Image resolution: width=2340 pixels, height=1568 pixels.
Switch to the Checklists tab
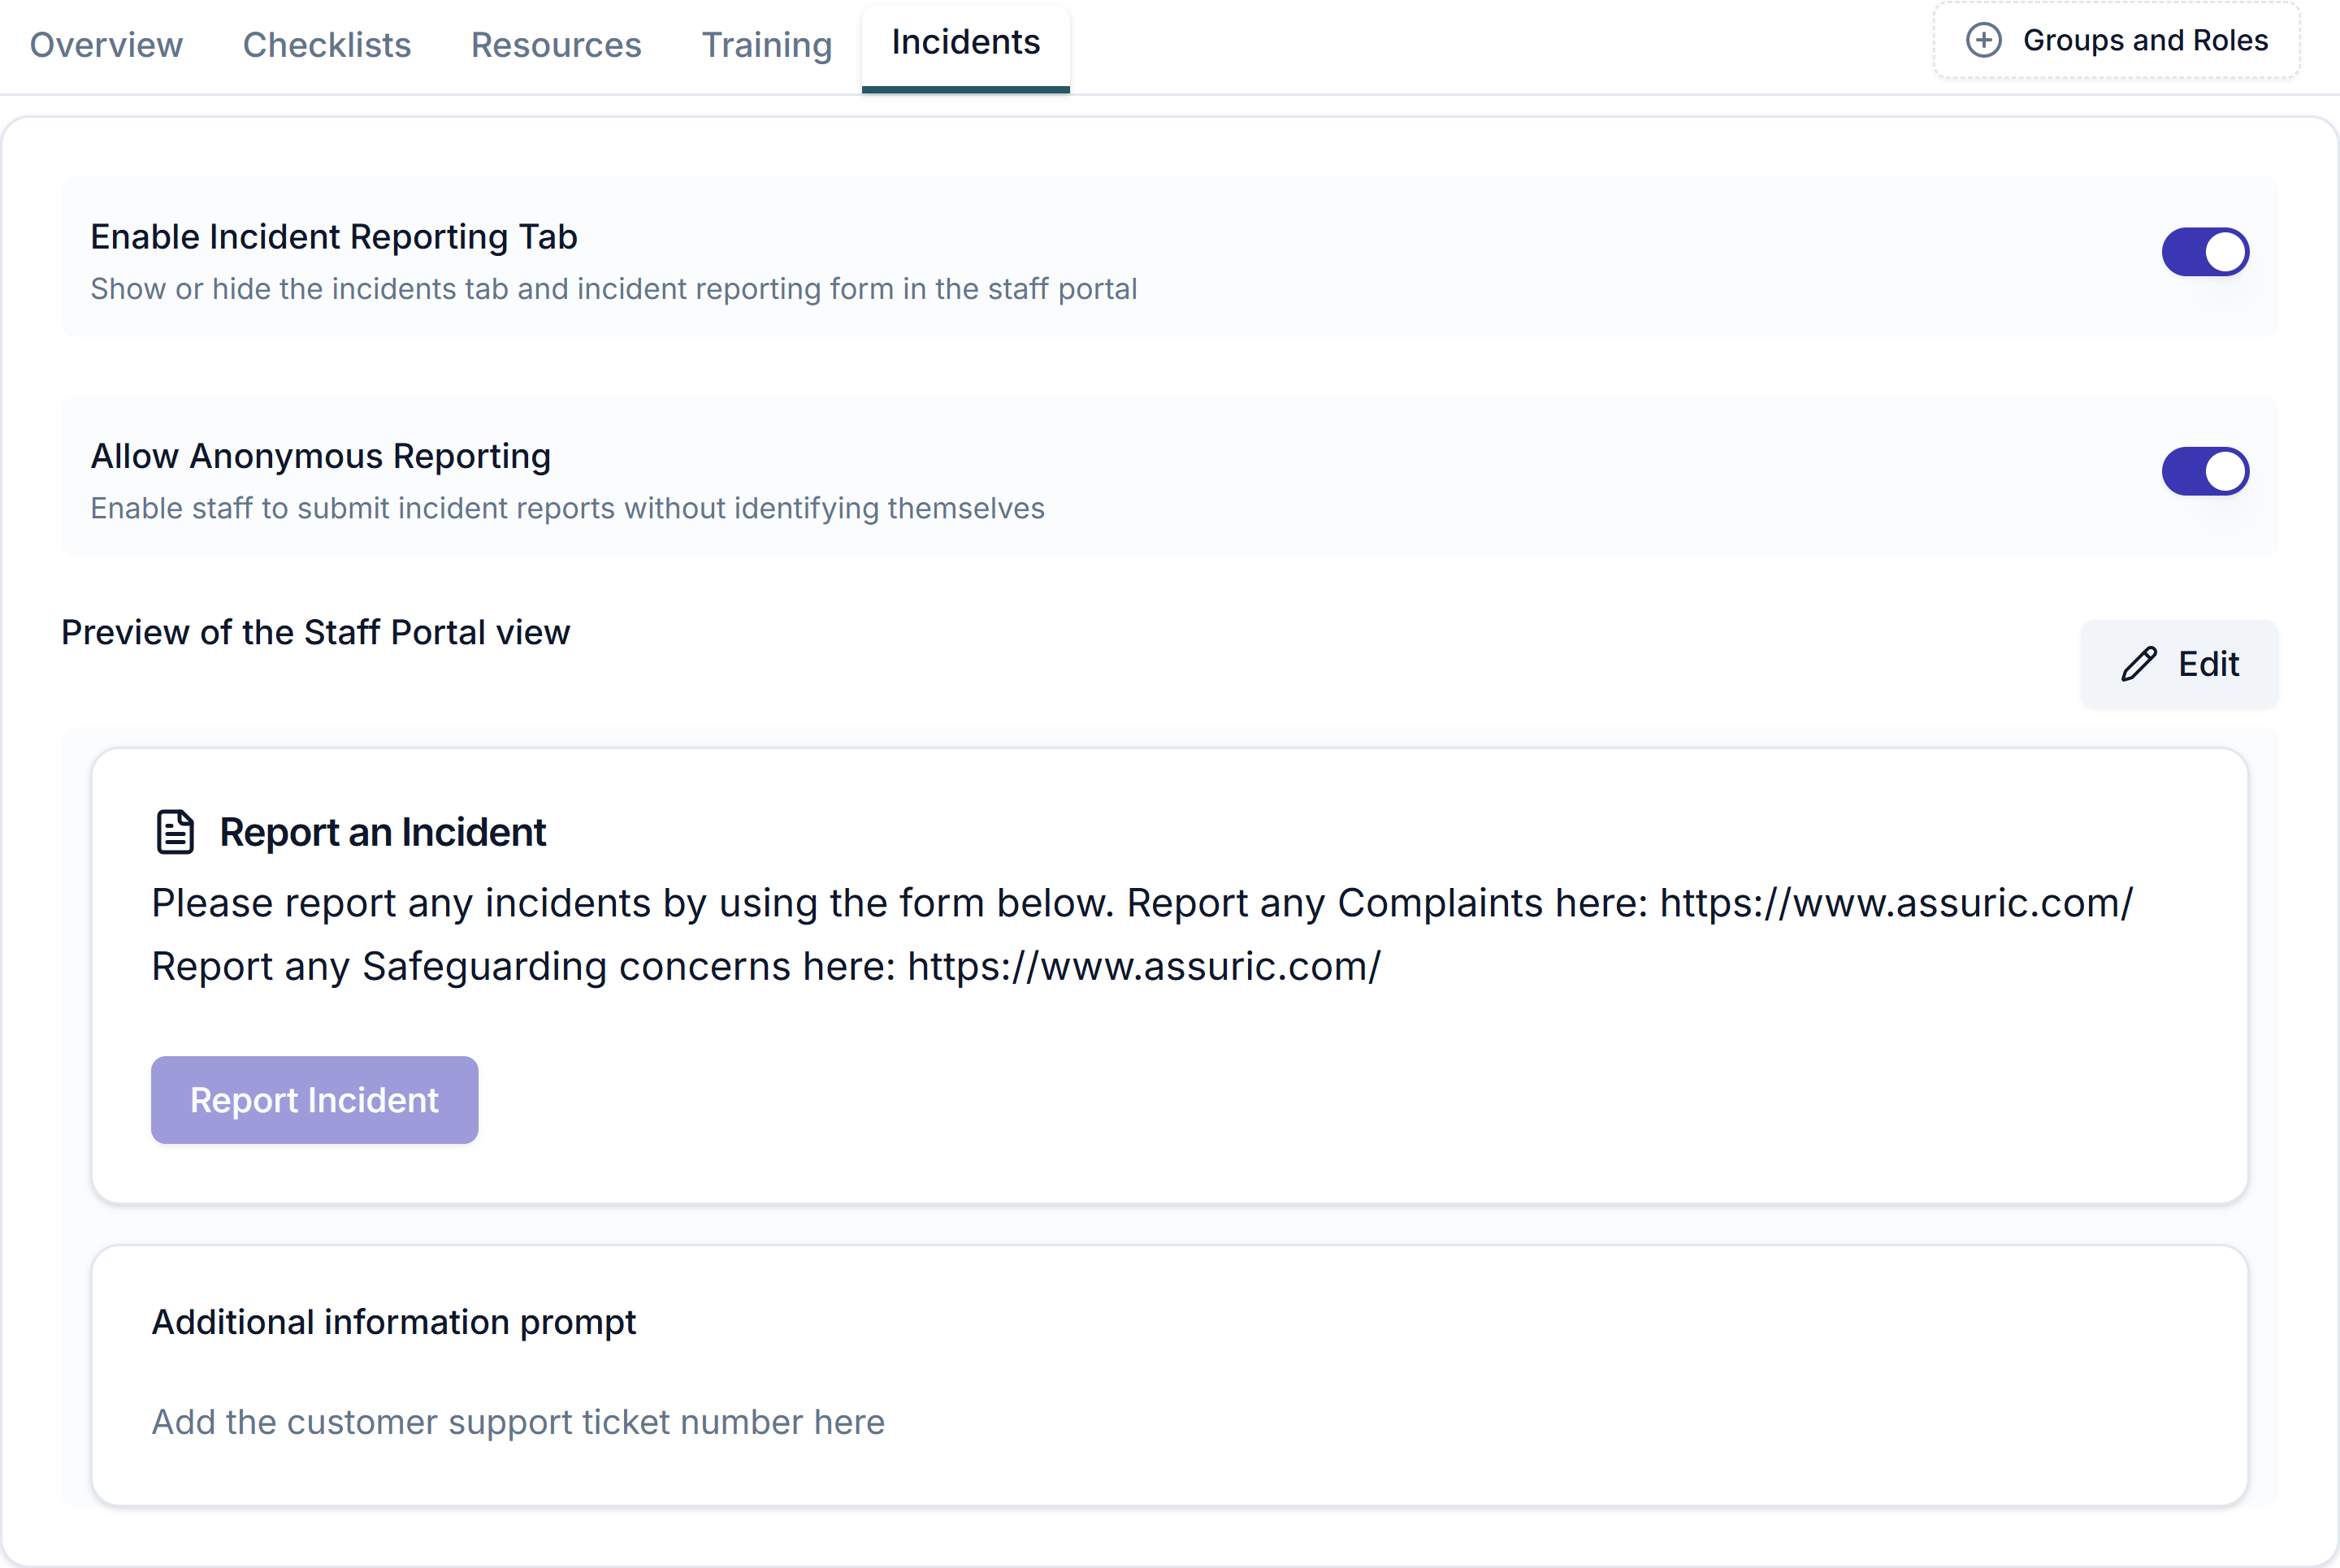click(x=327, y=45)
